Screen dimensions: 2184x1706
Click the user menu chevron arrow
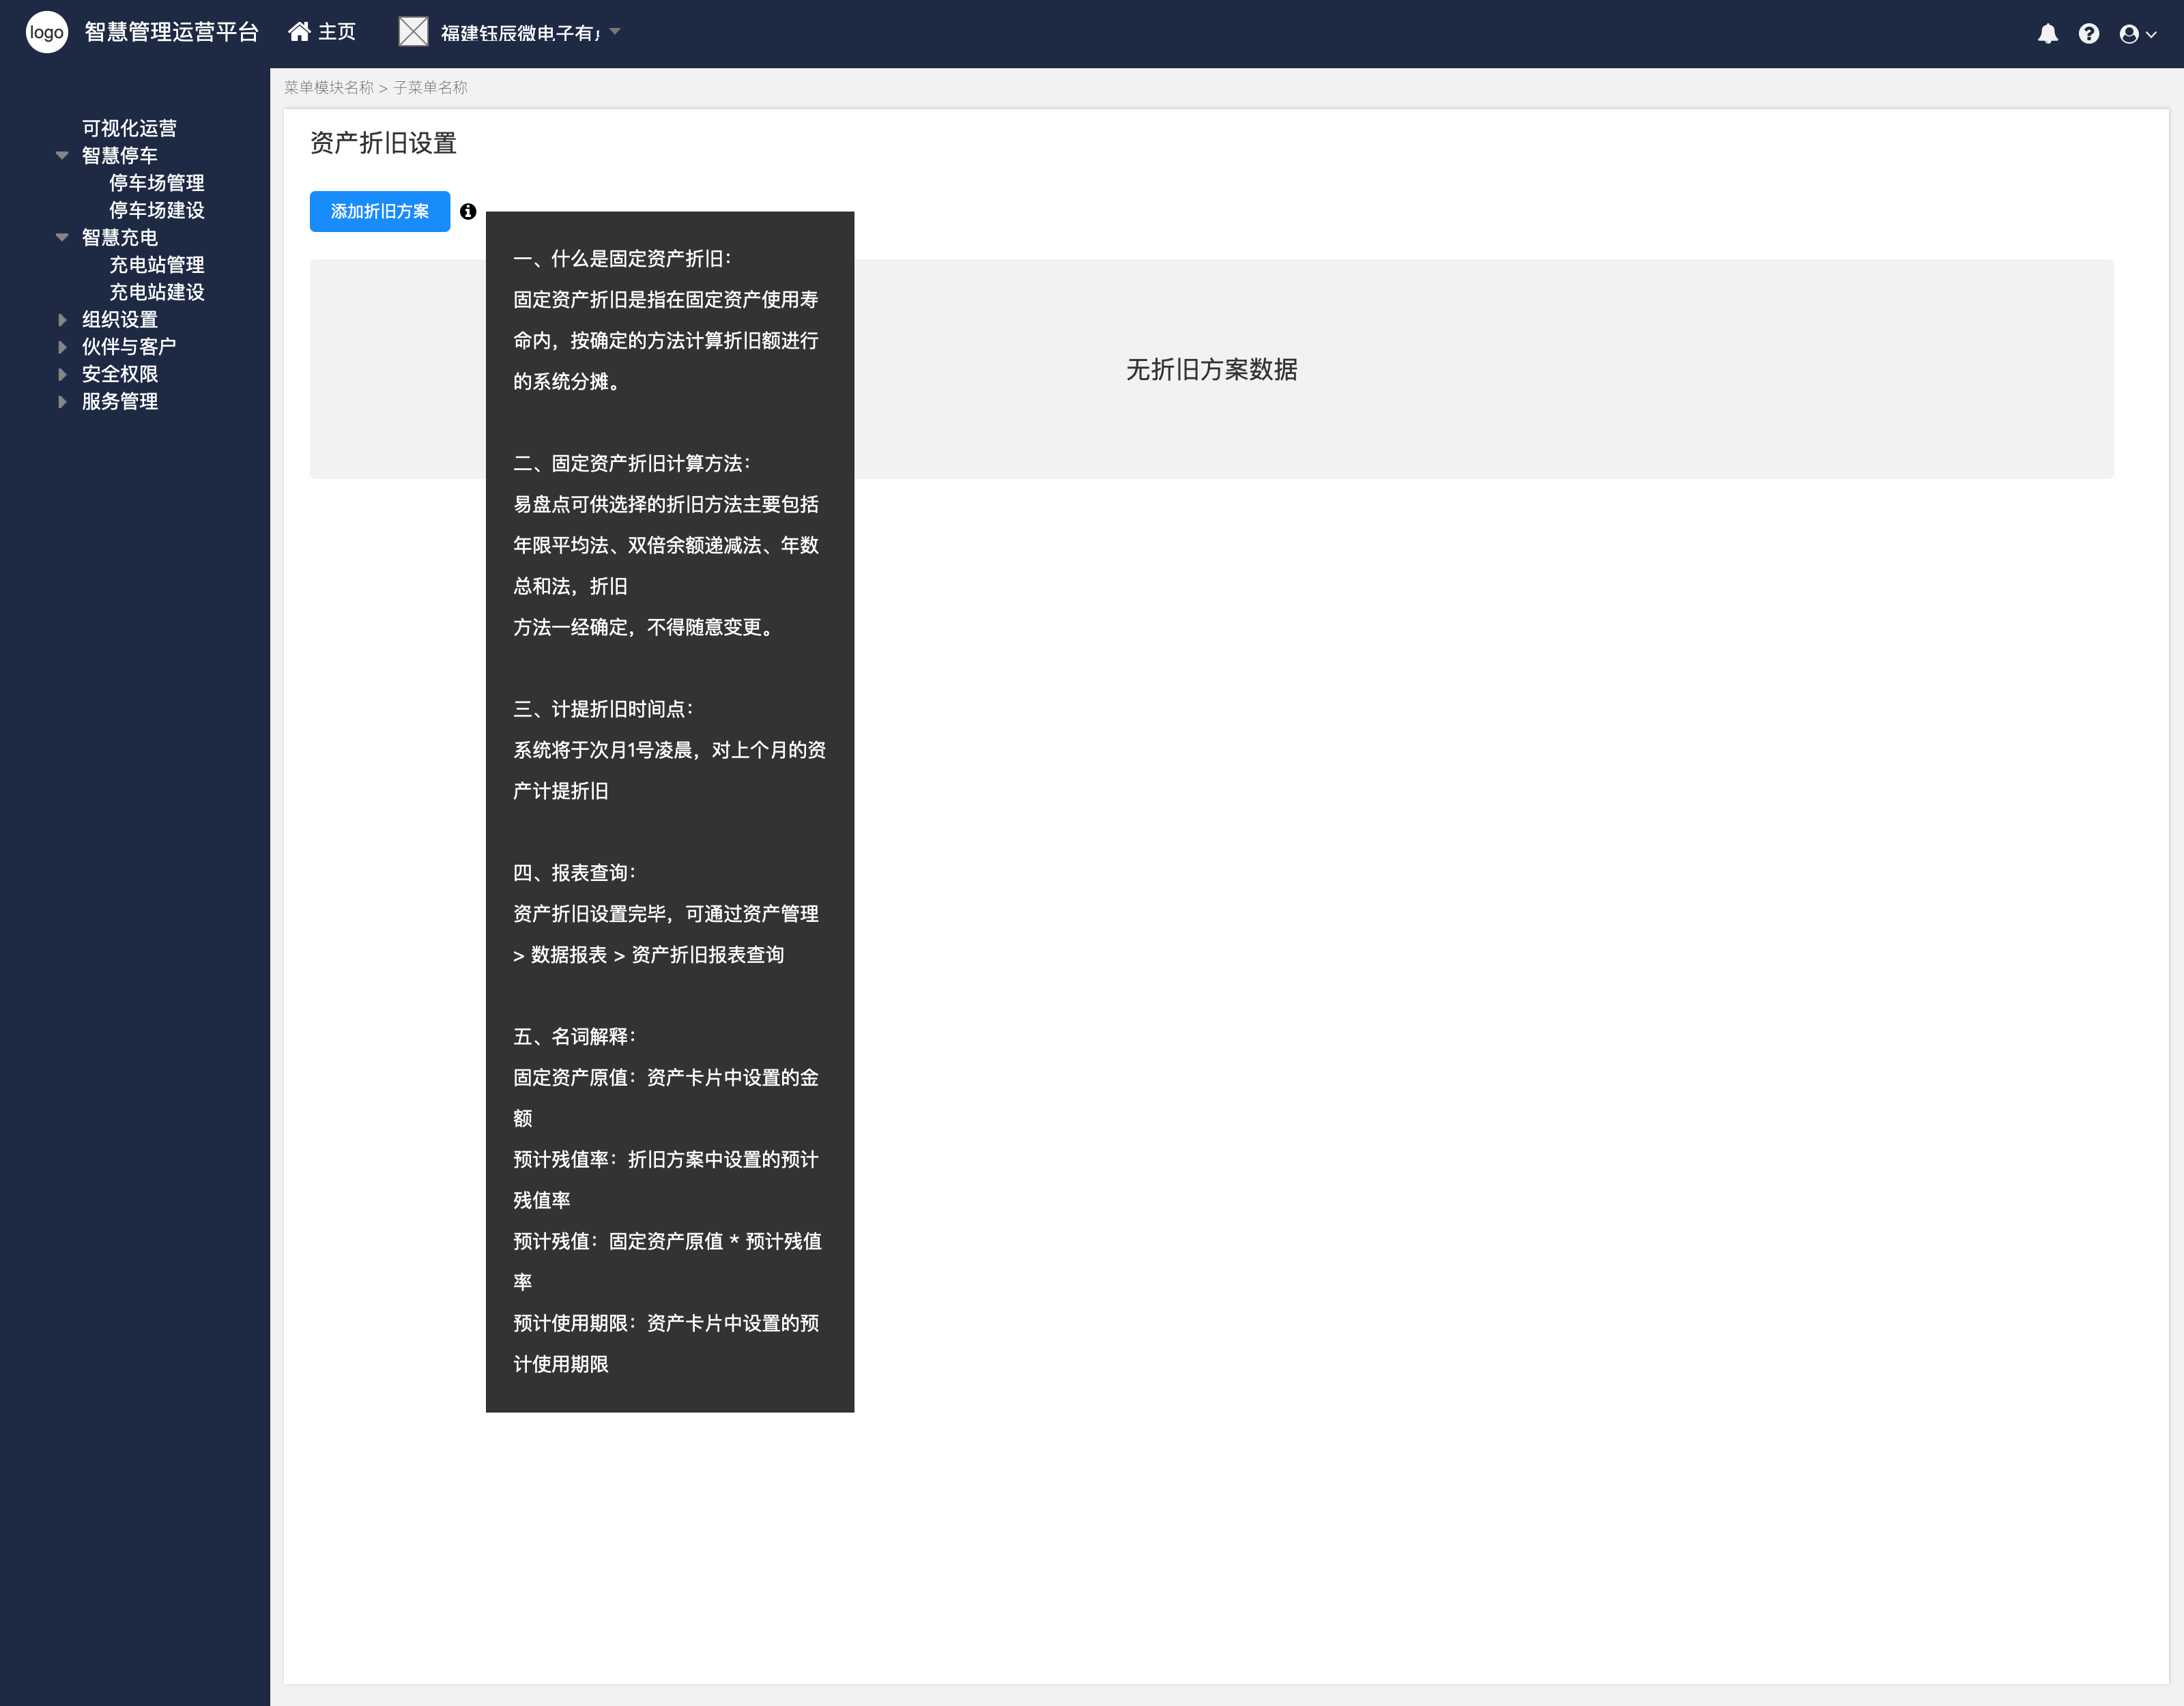(2151, 35)
